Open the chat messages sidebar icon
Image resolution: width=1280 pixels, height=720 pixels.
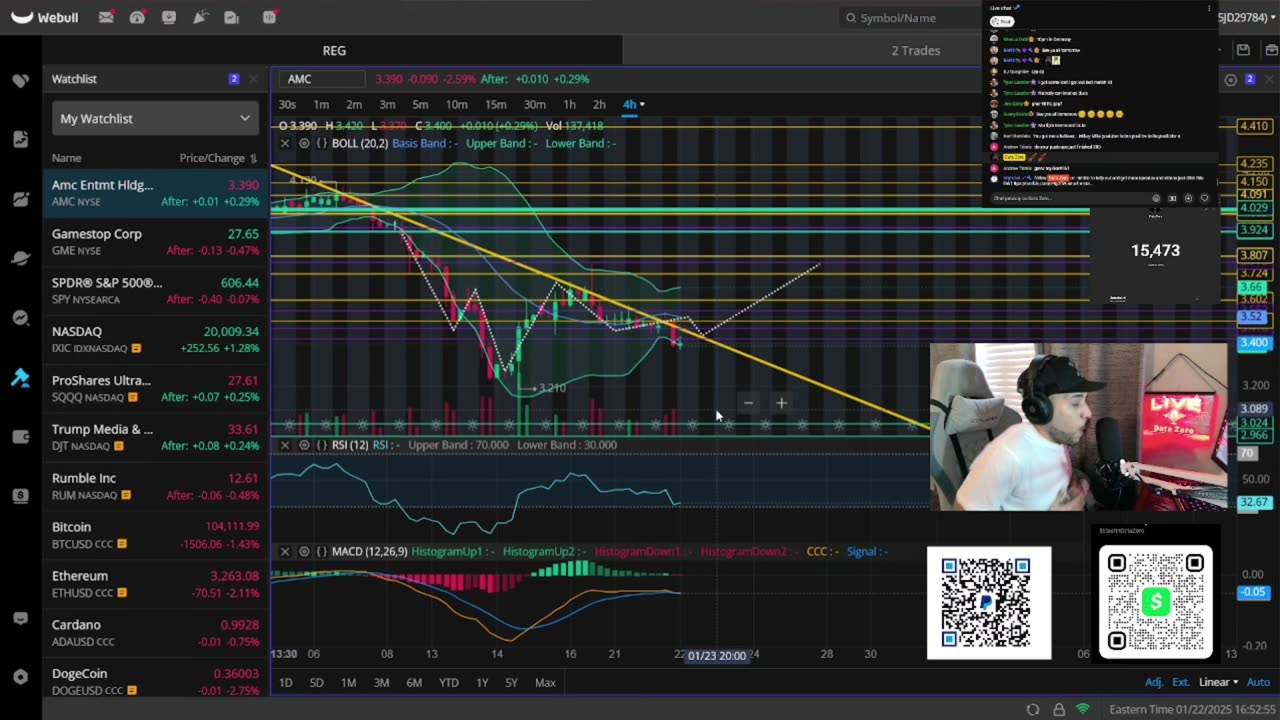click(x=20, y=618)
